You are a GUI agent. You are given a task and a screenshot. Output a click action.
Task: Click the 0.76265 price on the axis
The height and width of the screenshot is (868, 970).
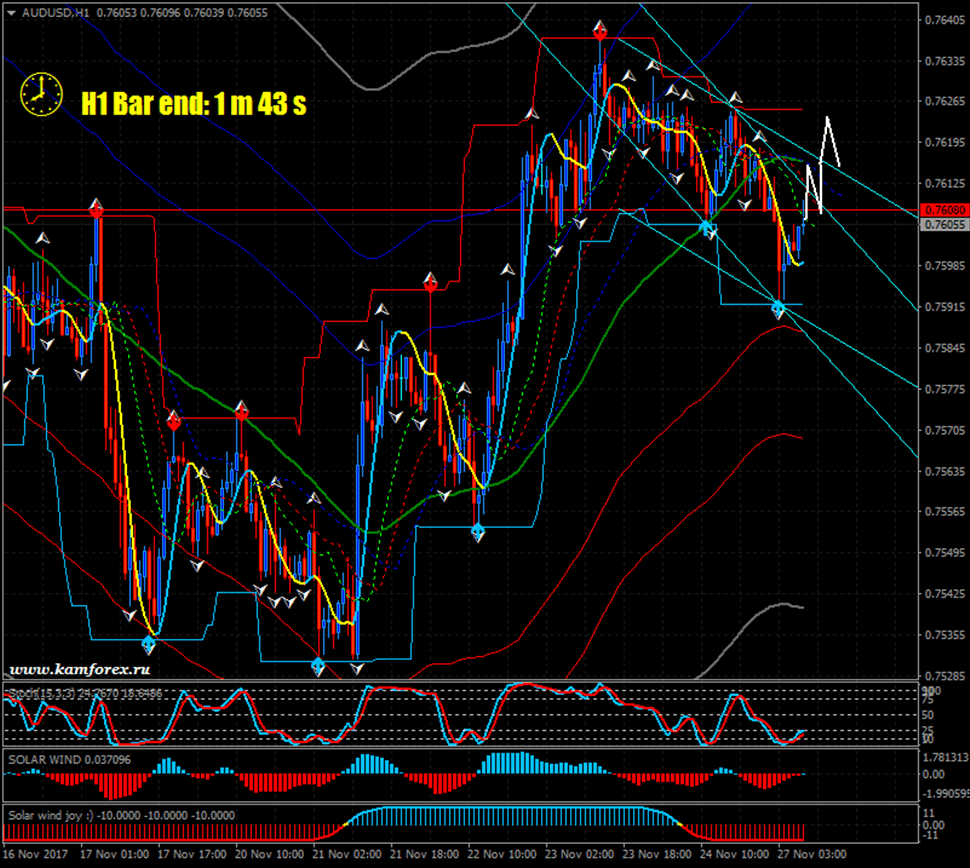[x=945, y=101]
